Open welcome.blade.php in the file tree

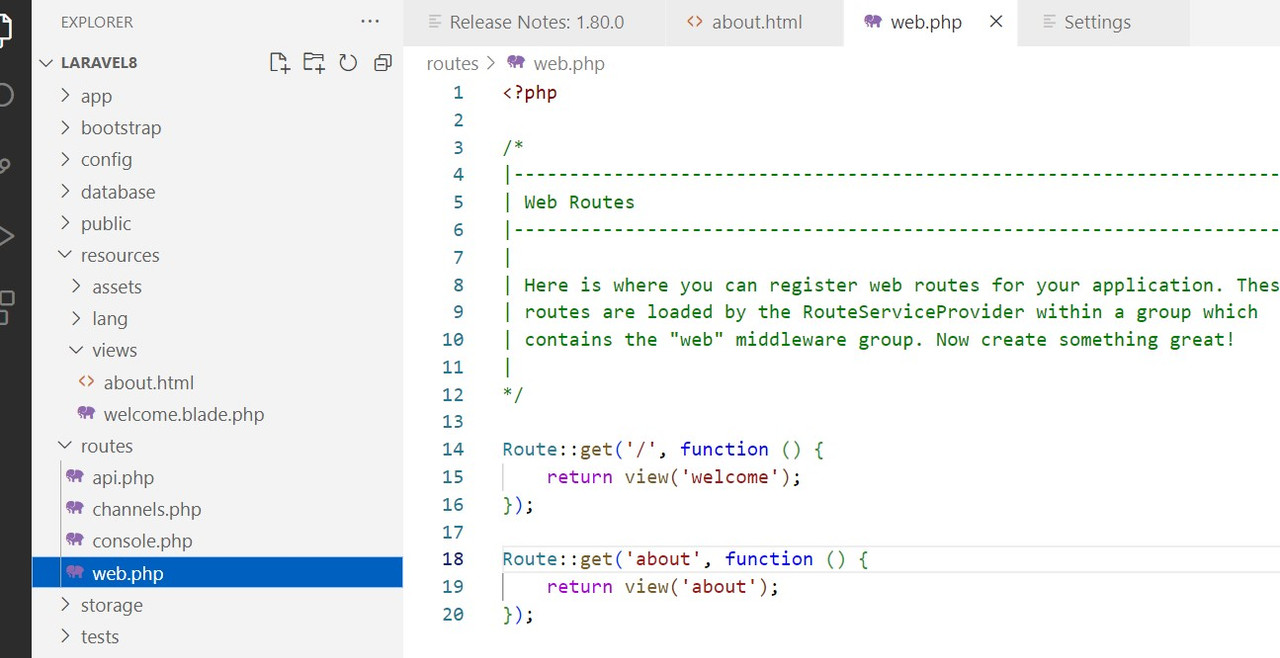point(184,414)
